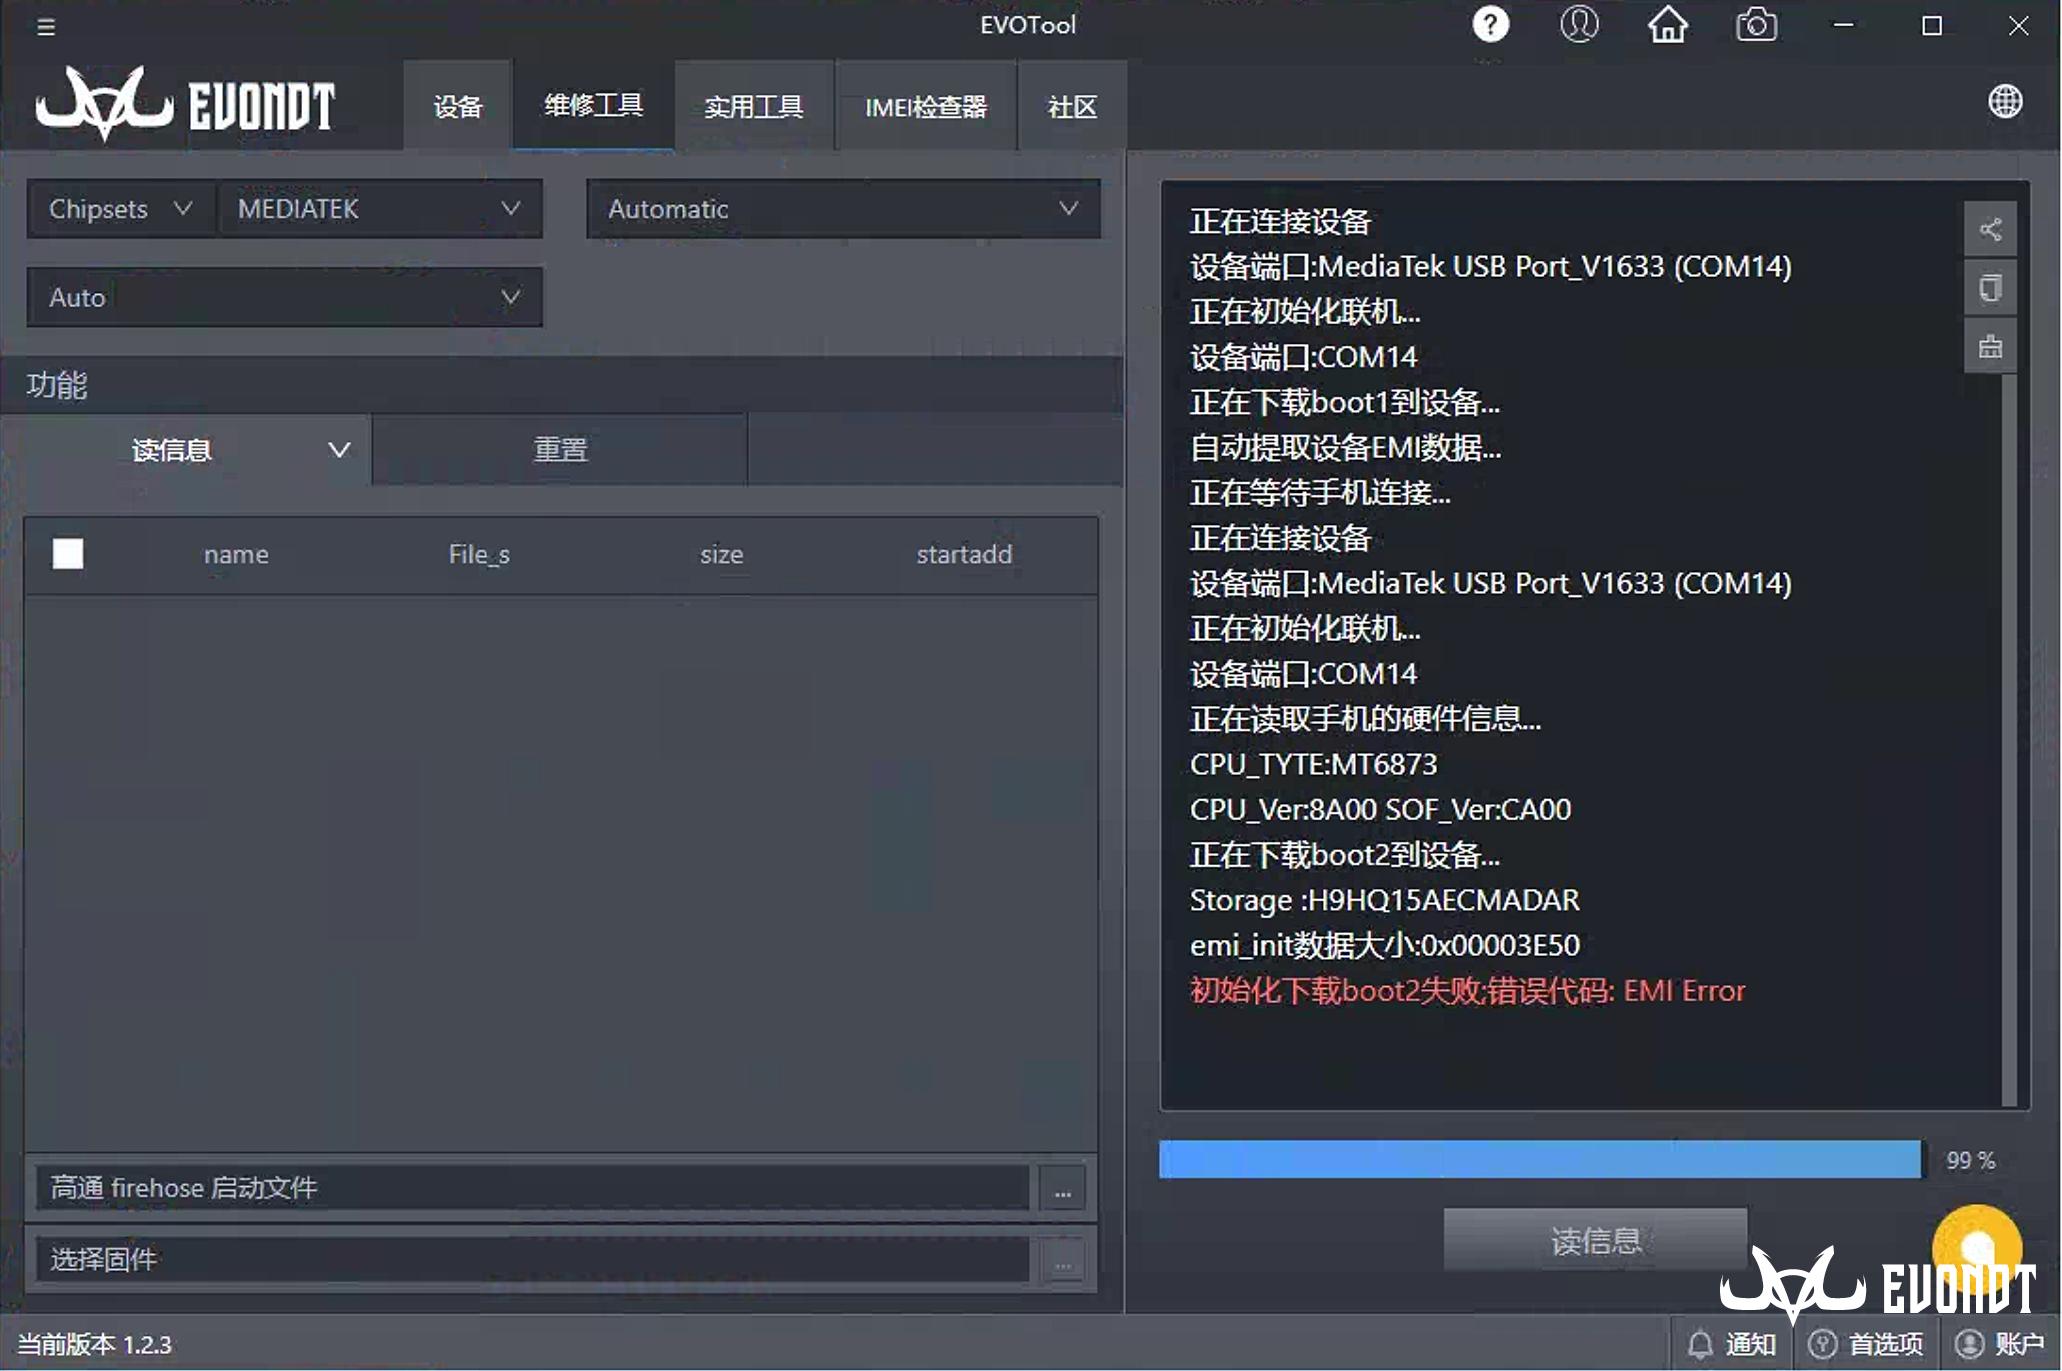Image resolution: width=2062 pixels, height=1371 pixels.
Task: Switch to the 维修工具 tab
Action: pyautogui.click(x=593, y=105)
